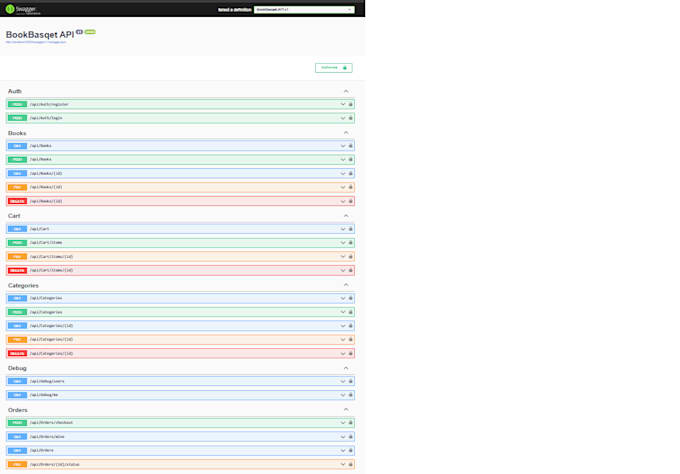Click the Cart section heading
The image size is (680, 474).
pyautogui.click(x=14, y=216)
